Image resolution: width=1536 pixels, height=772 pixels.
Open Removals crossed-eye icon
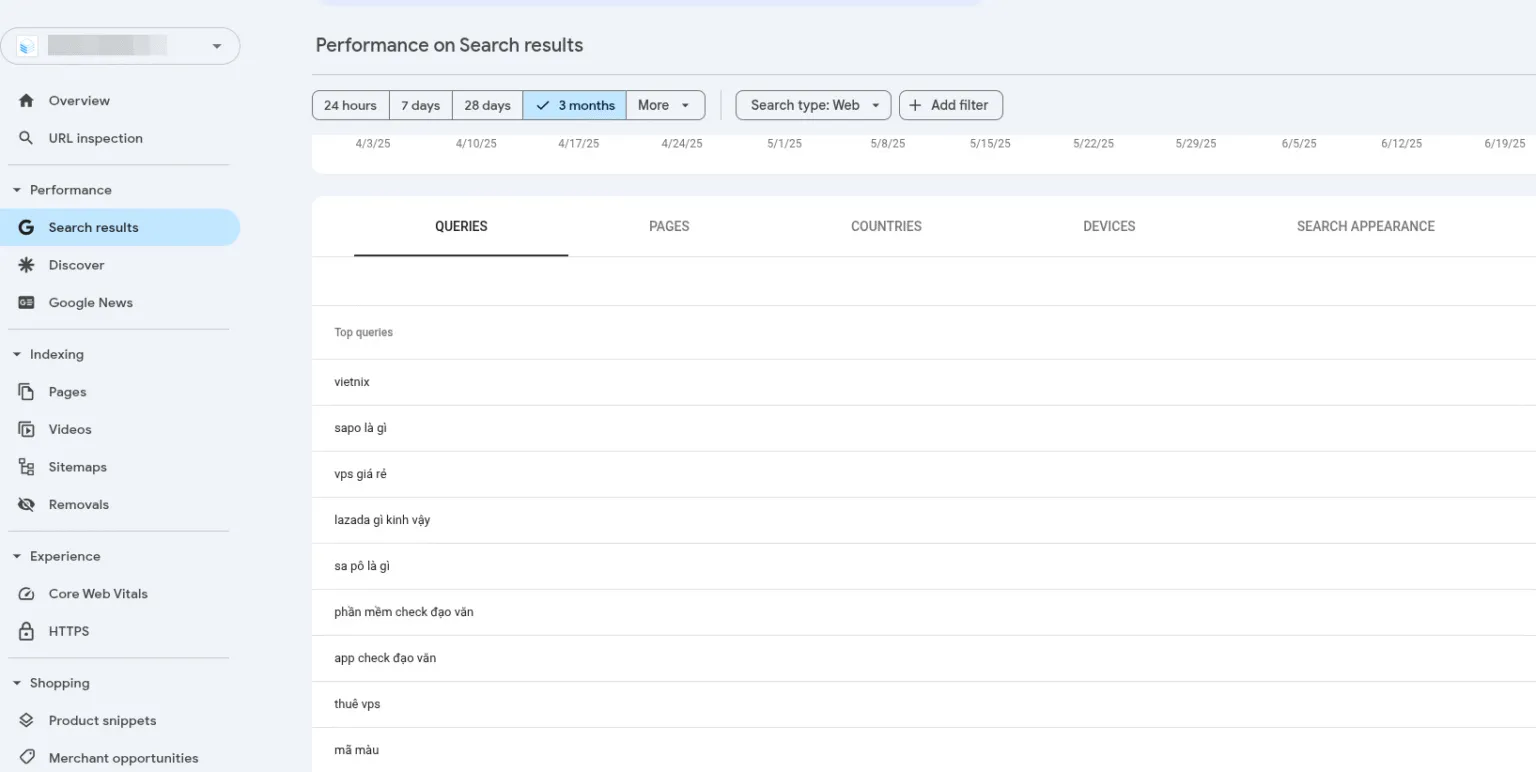click(27, 505)
